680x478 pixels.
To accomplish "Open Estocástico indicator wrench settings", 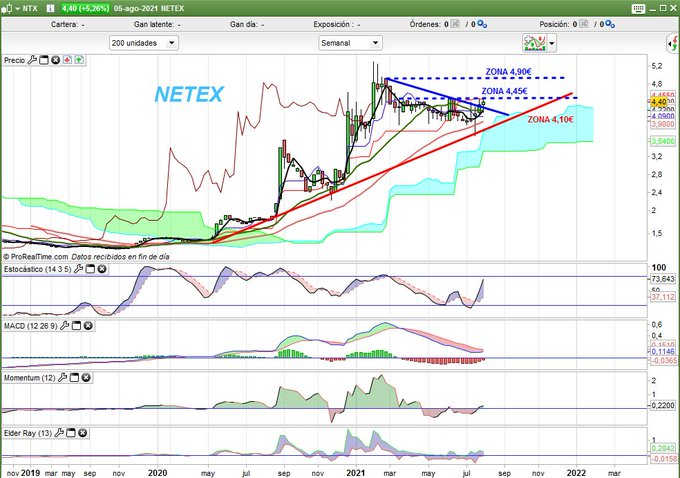I will (x=78, y=269).
